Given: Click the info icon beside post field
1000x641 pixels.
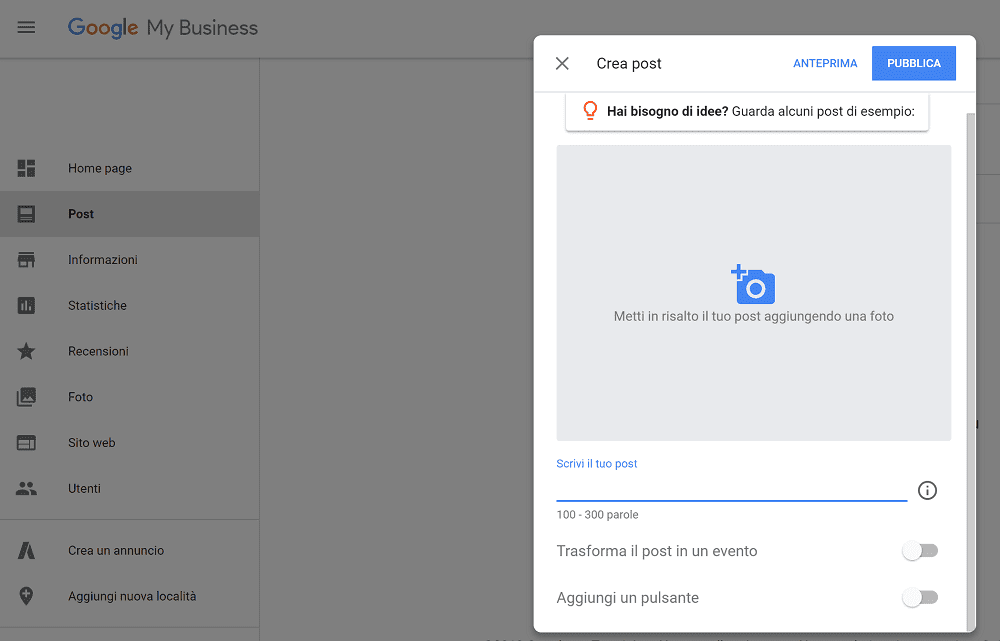Looking at the screenshot, I should (x=927, y=490).
